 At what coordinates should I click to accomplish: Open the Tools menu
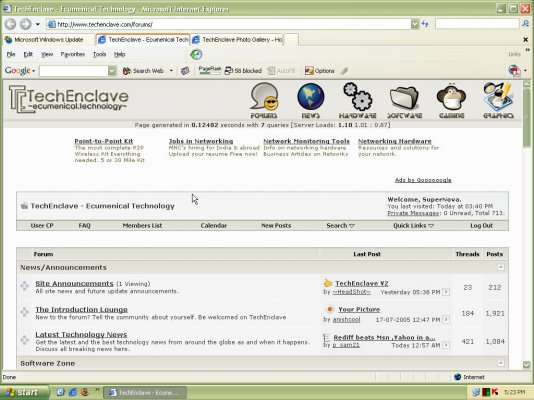click(99, 54)
